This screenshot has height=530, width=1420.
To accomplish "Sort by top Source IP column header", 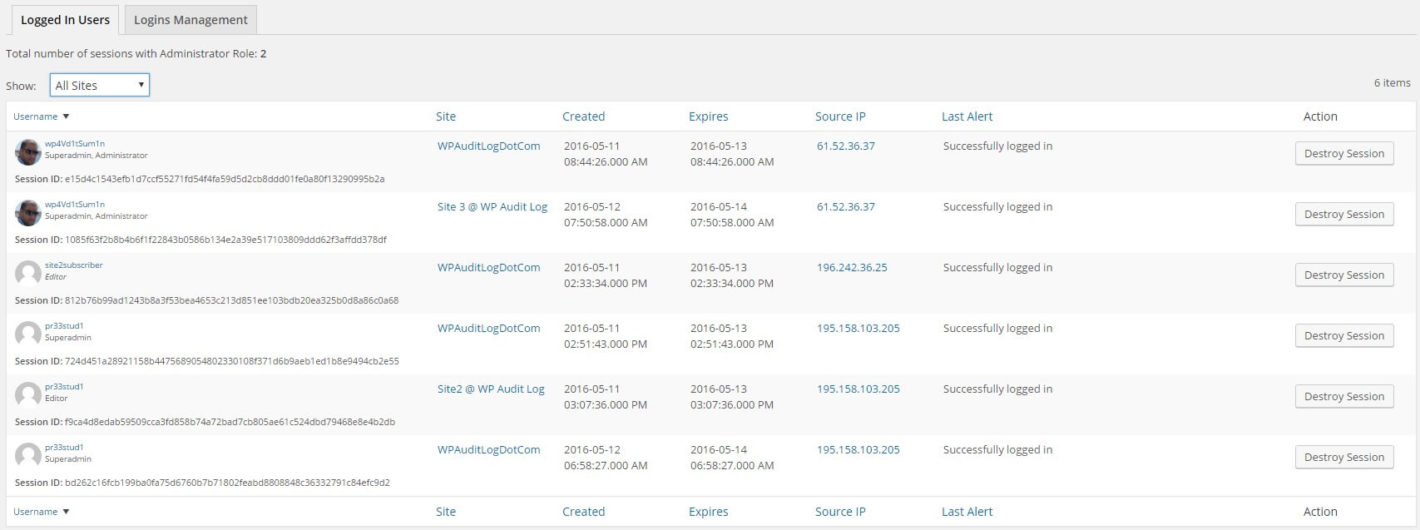I will [840, 117].
